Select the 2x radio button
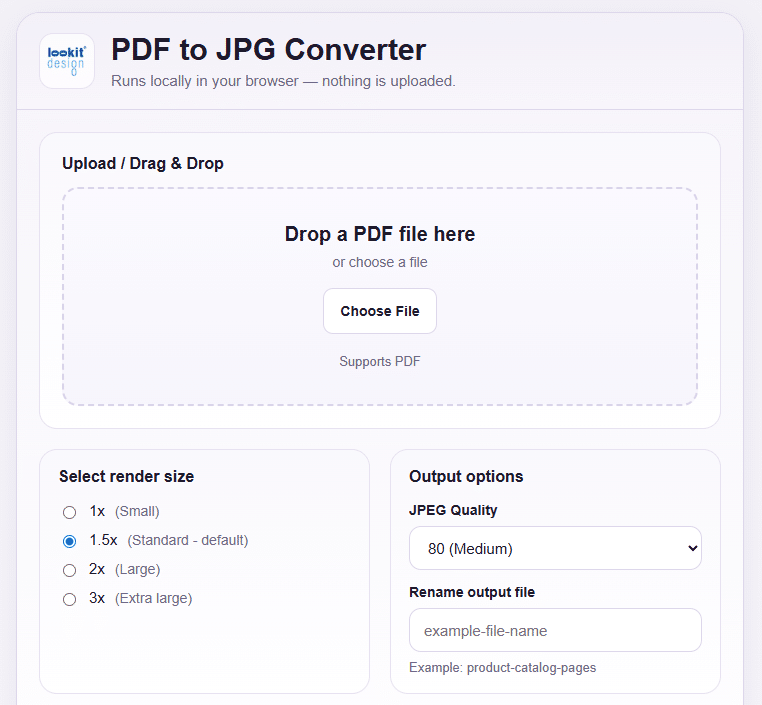Screen dimensions: 762x705 click(x=69, y=570)
